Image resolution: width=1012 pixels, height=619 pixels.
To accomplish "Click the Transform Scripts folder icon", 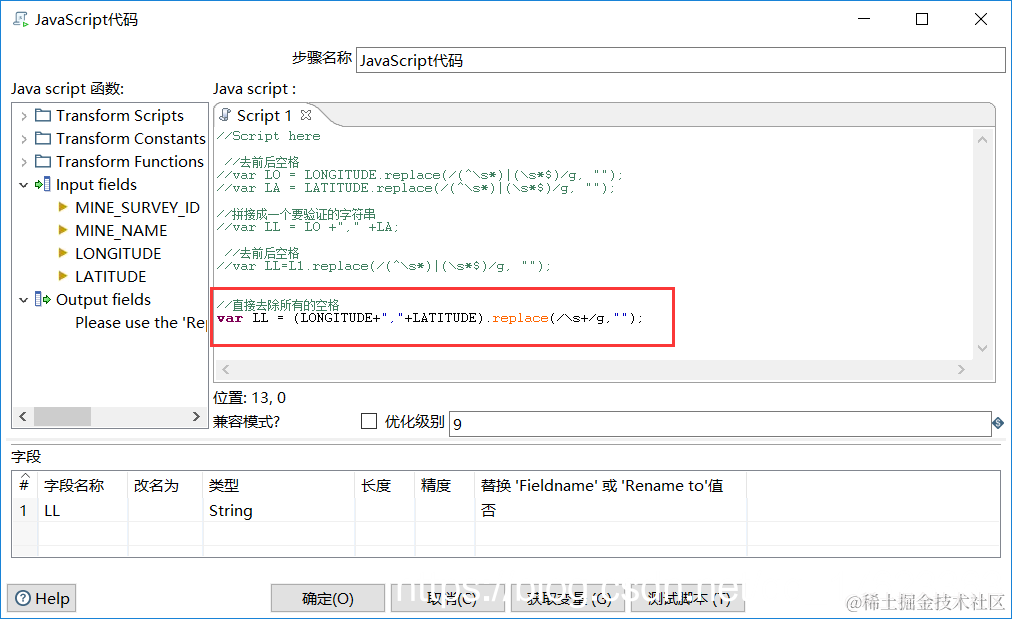I will point(43,116).
